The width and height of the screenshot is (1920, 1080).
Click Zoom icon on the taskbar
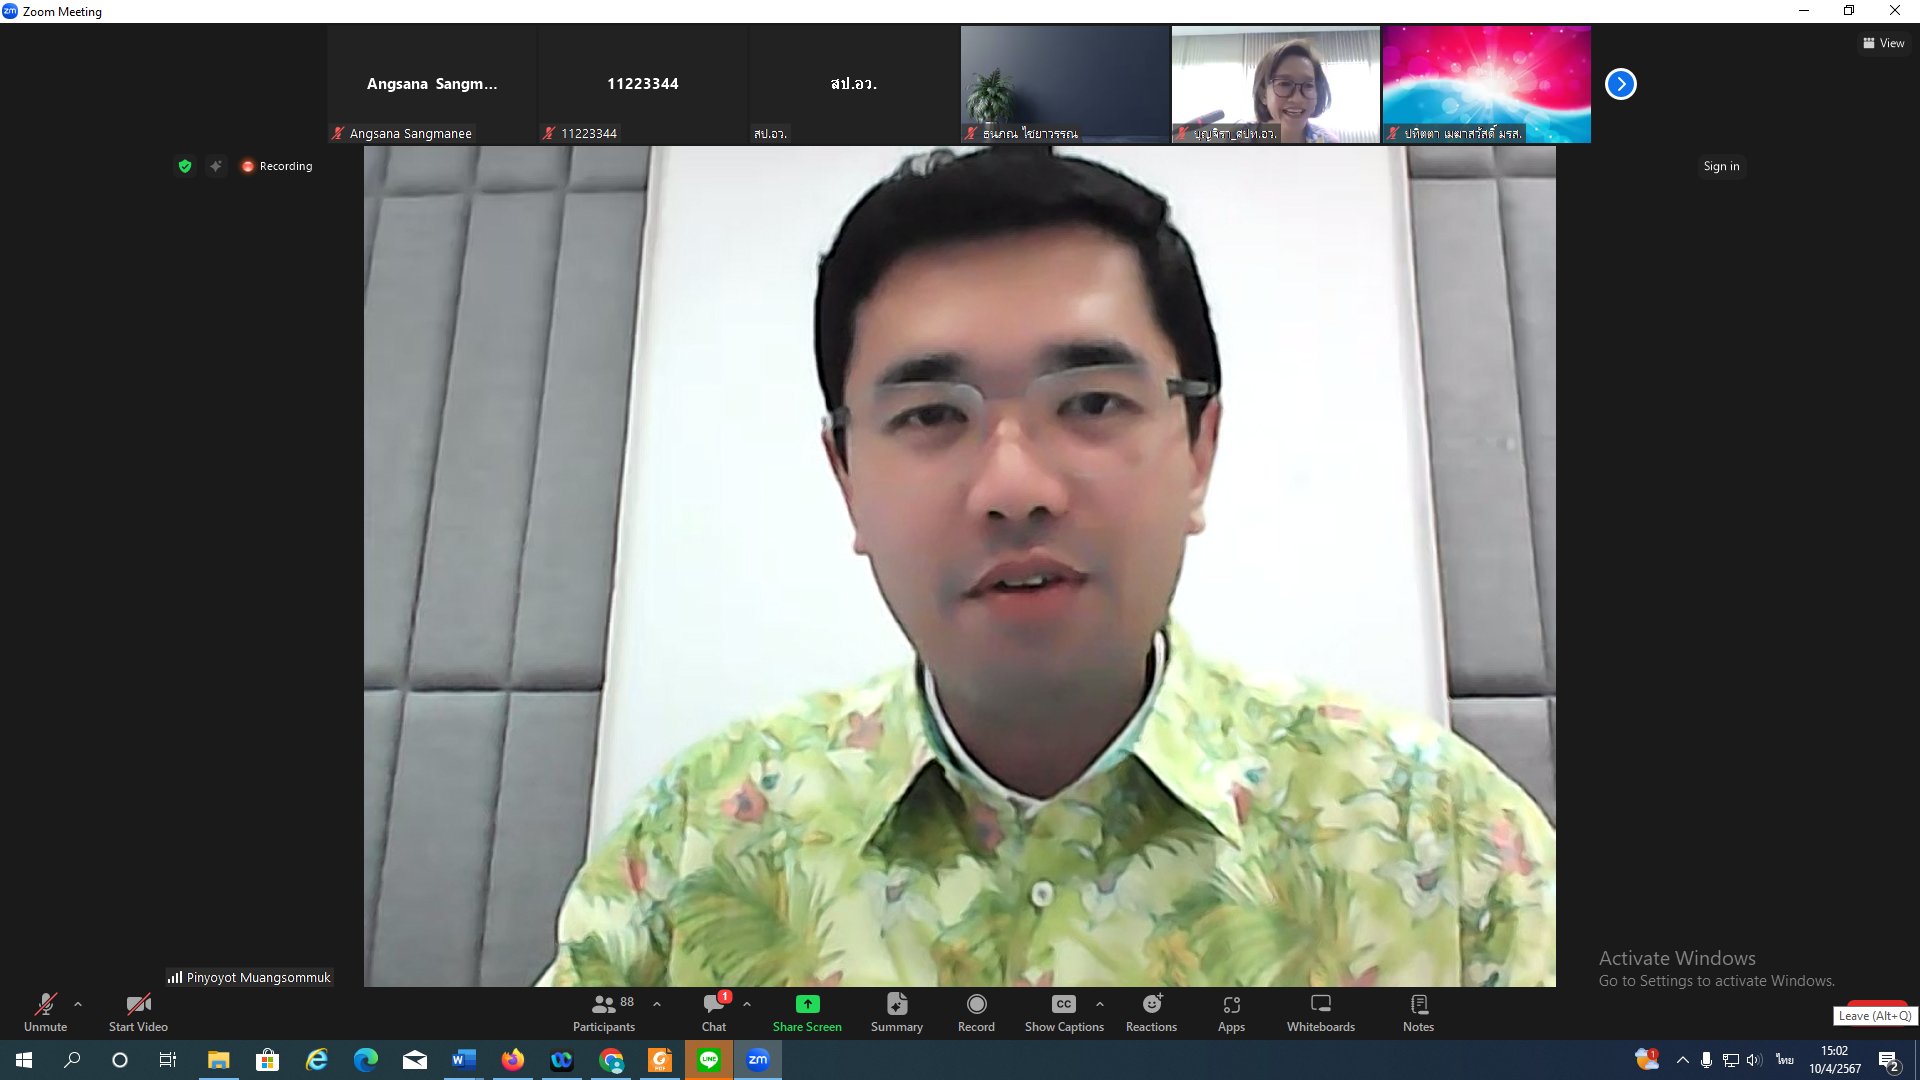(x=758, y=1060)
